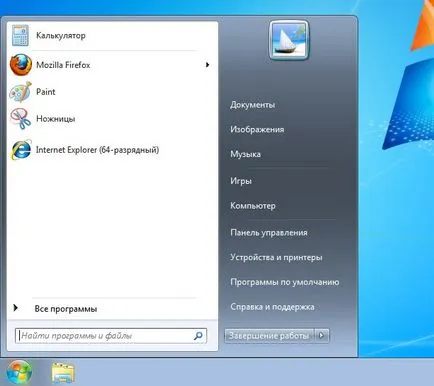The image size is (434, 386).
Task: Open the Calculator app icon
Action: click(20, 35)
